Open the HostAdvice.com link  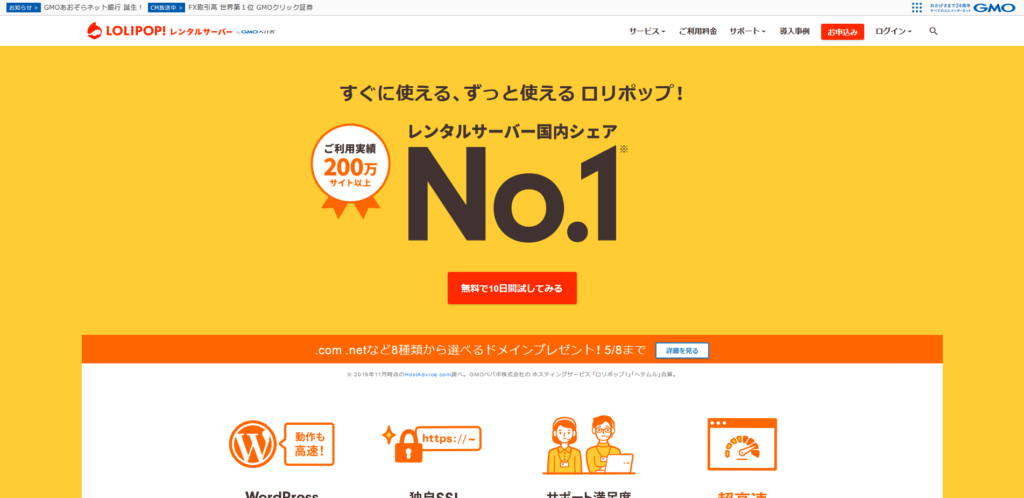[428, 375]
